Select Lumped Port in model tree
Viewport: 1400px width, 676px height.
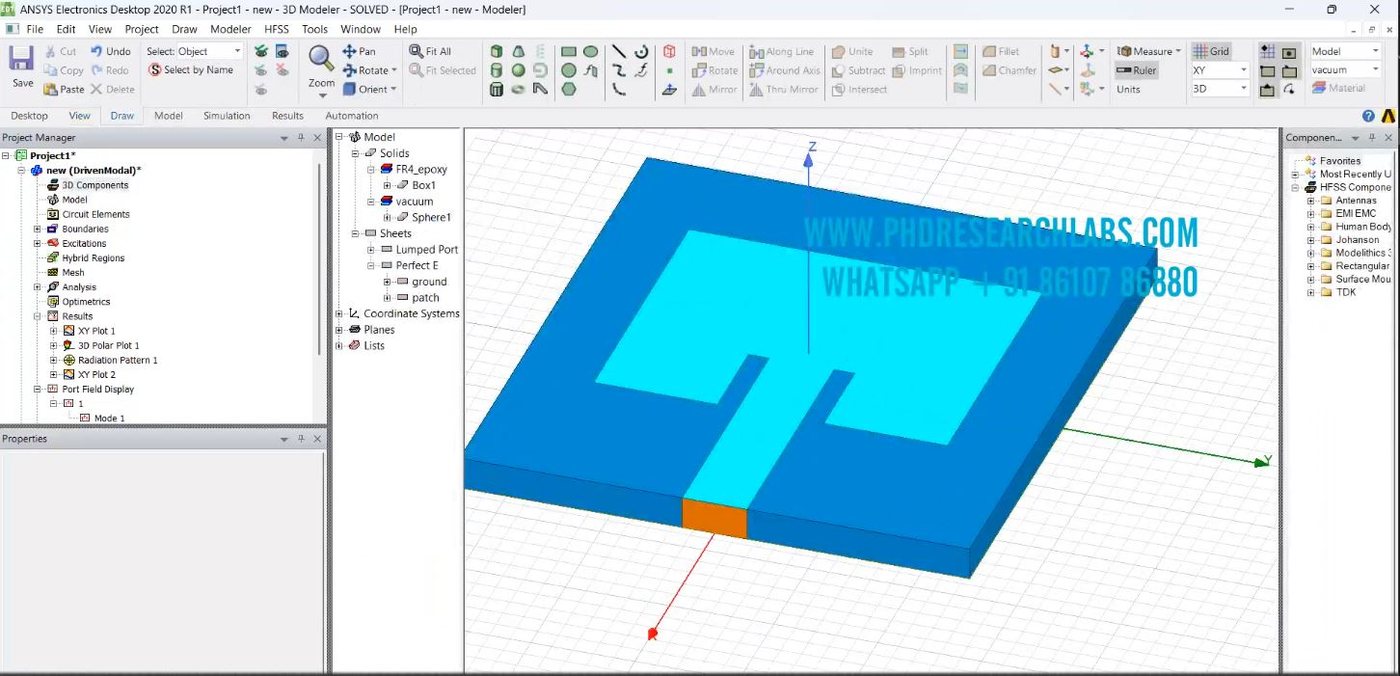[x=427, y=250]
